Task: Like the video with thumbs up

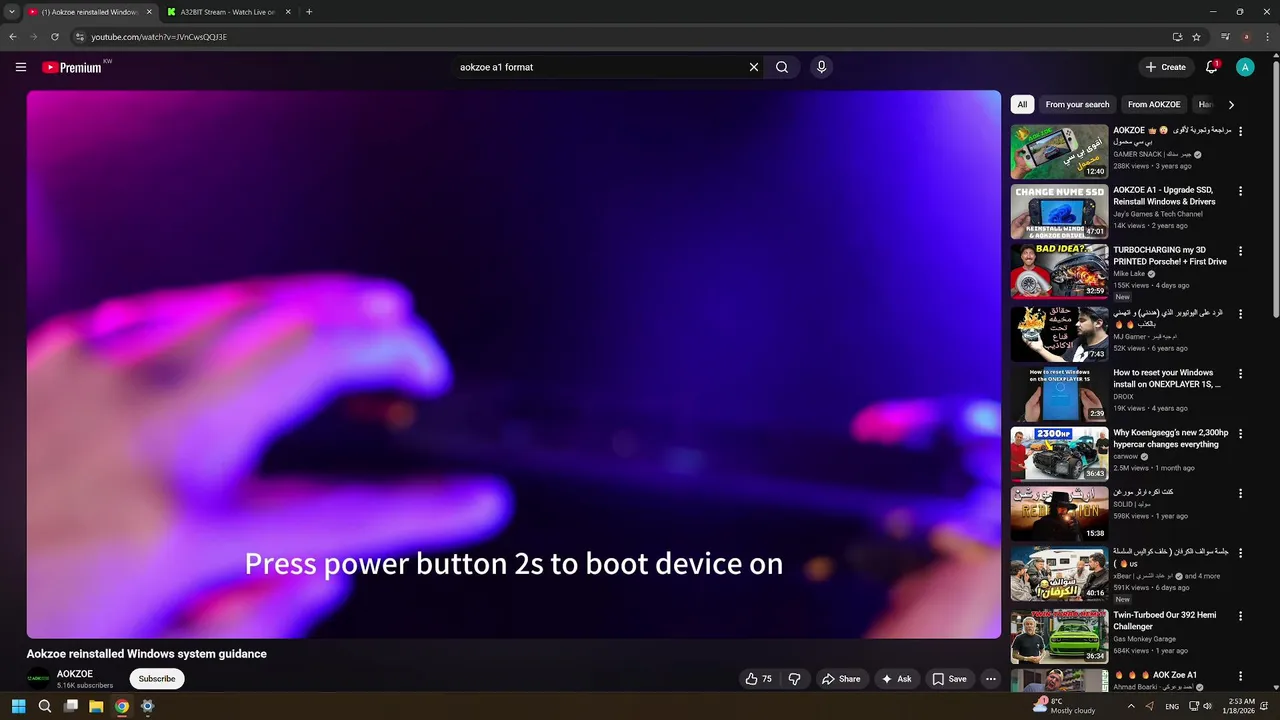Action: (759, 679)
